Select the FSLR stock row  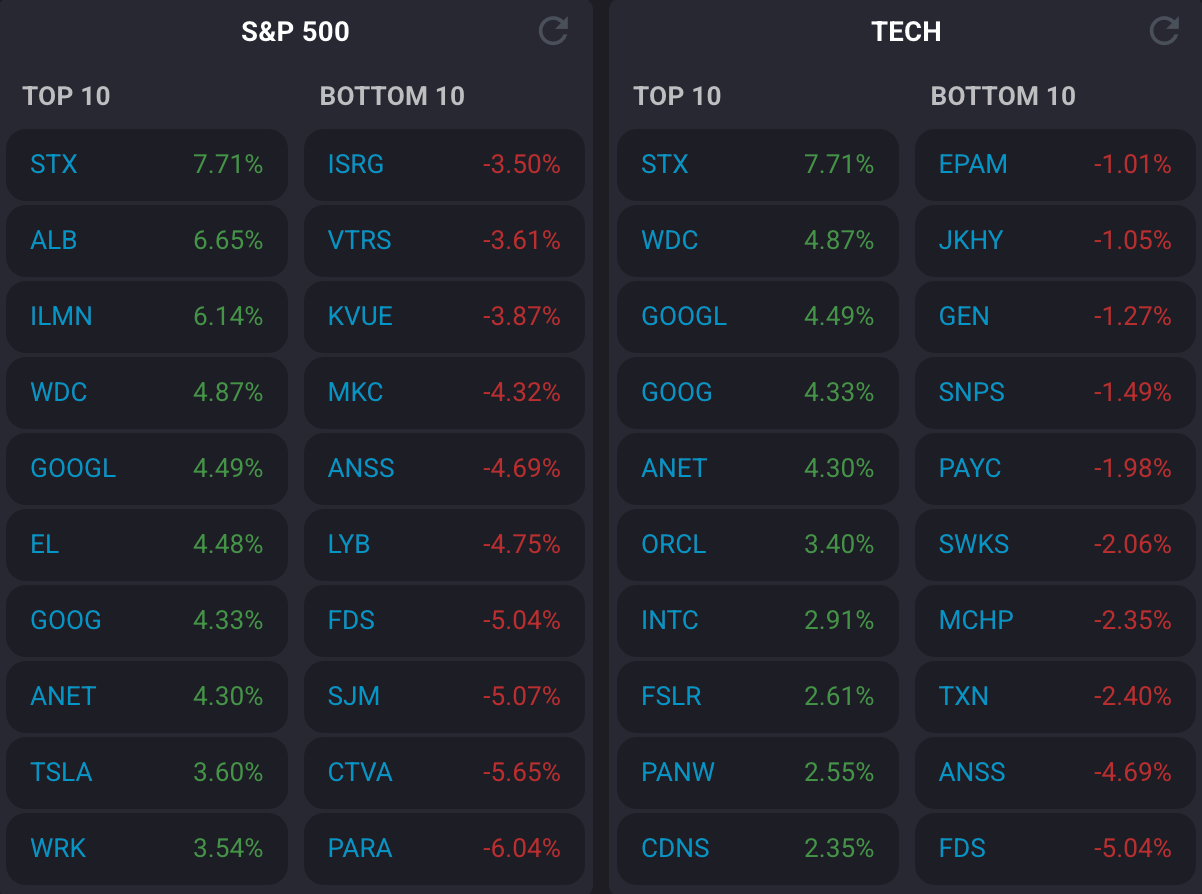[671, 696]
